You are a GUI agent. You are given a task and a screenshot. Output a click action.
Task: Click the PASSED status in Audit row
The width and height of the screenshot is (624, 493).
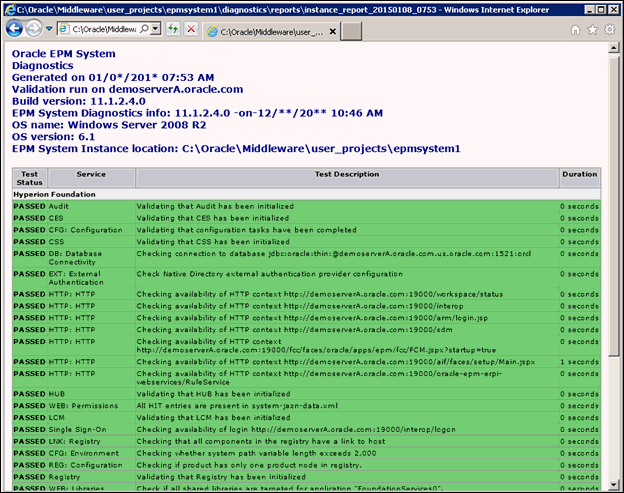pos(29,206)
